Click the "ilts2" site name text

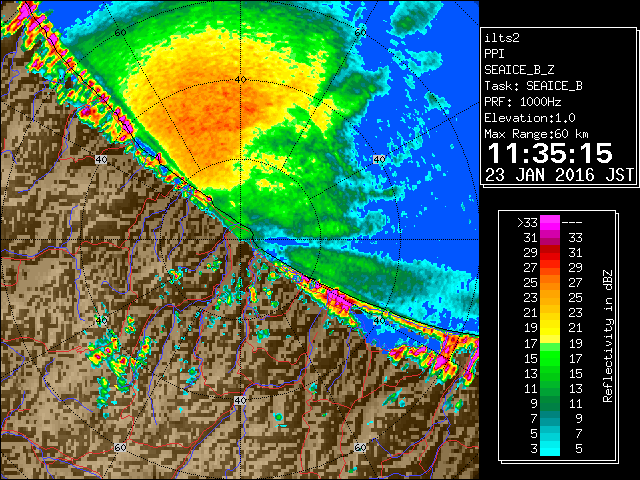coord(502,38)
